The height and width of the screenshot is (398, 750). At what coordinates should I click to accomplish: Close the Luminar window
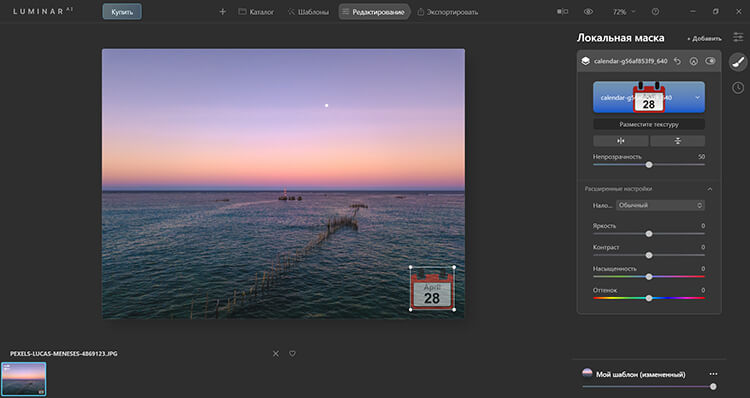click(739, 11)
